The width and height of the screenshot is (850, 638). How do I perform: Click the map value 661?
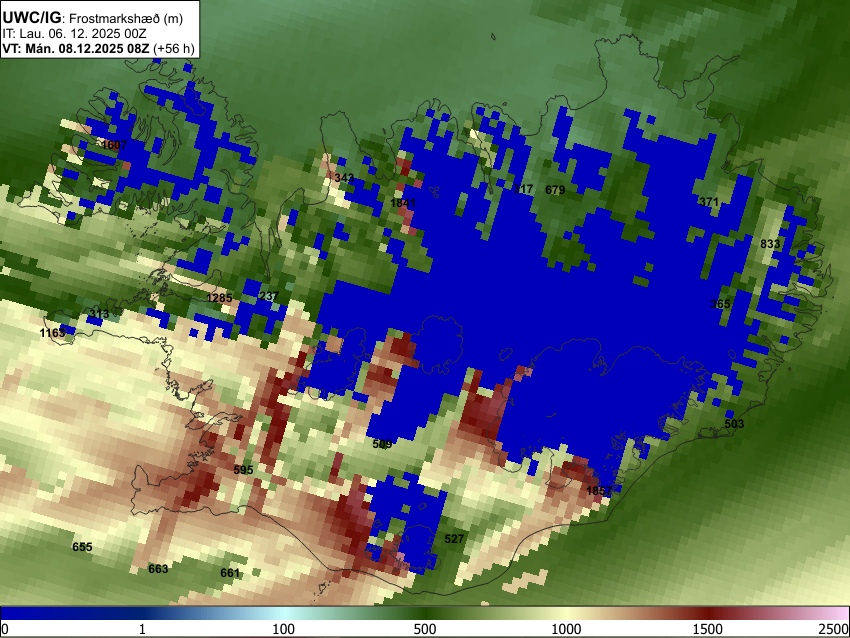click(230, 573)
